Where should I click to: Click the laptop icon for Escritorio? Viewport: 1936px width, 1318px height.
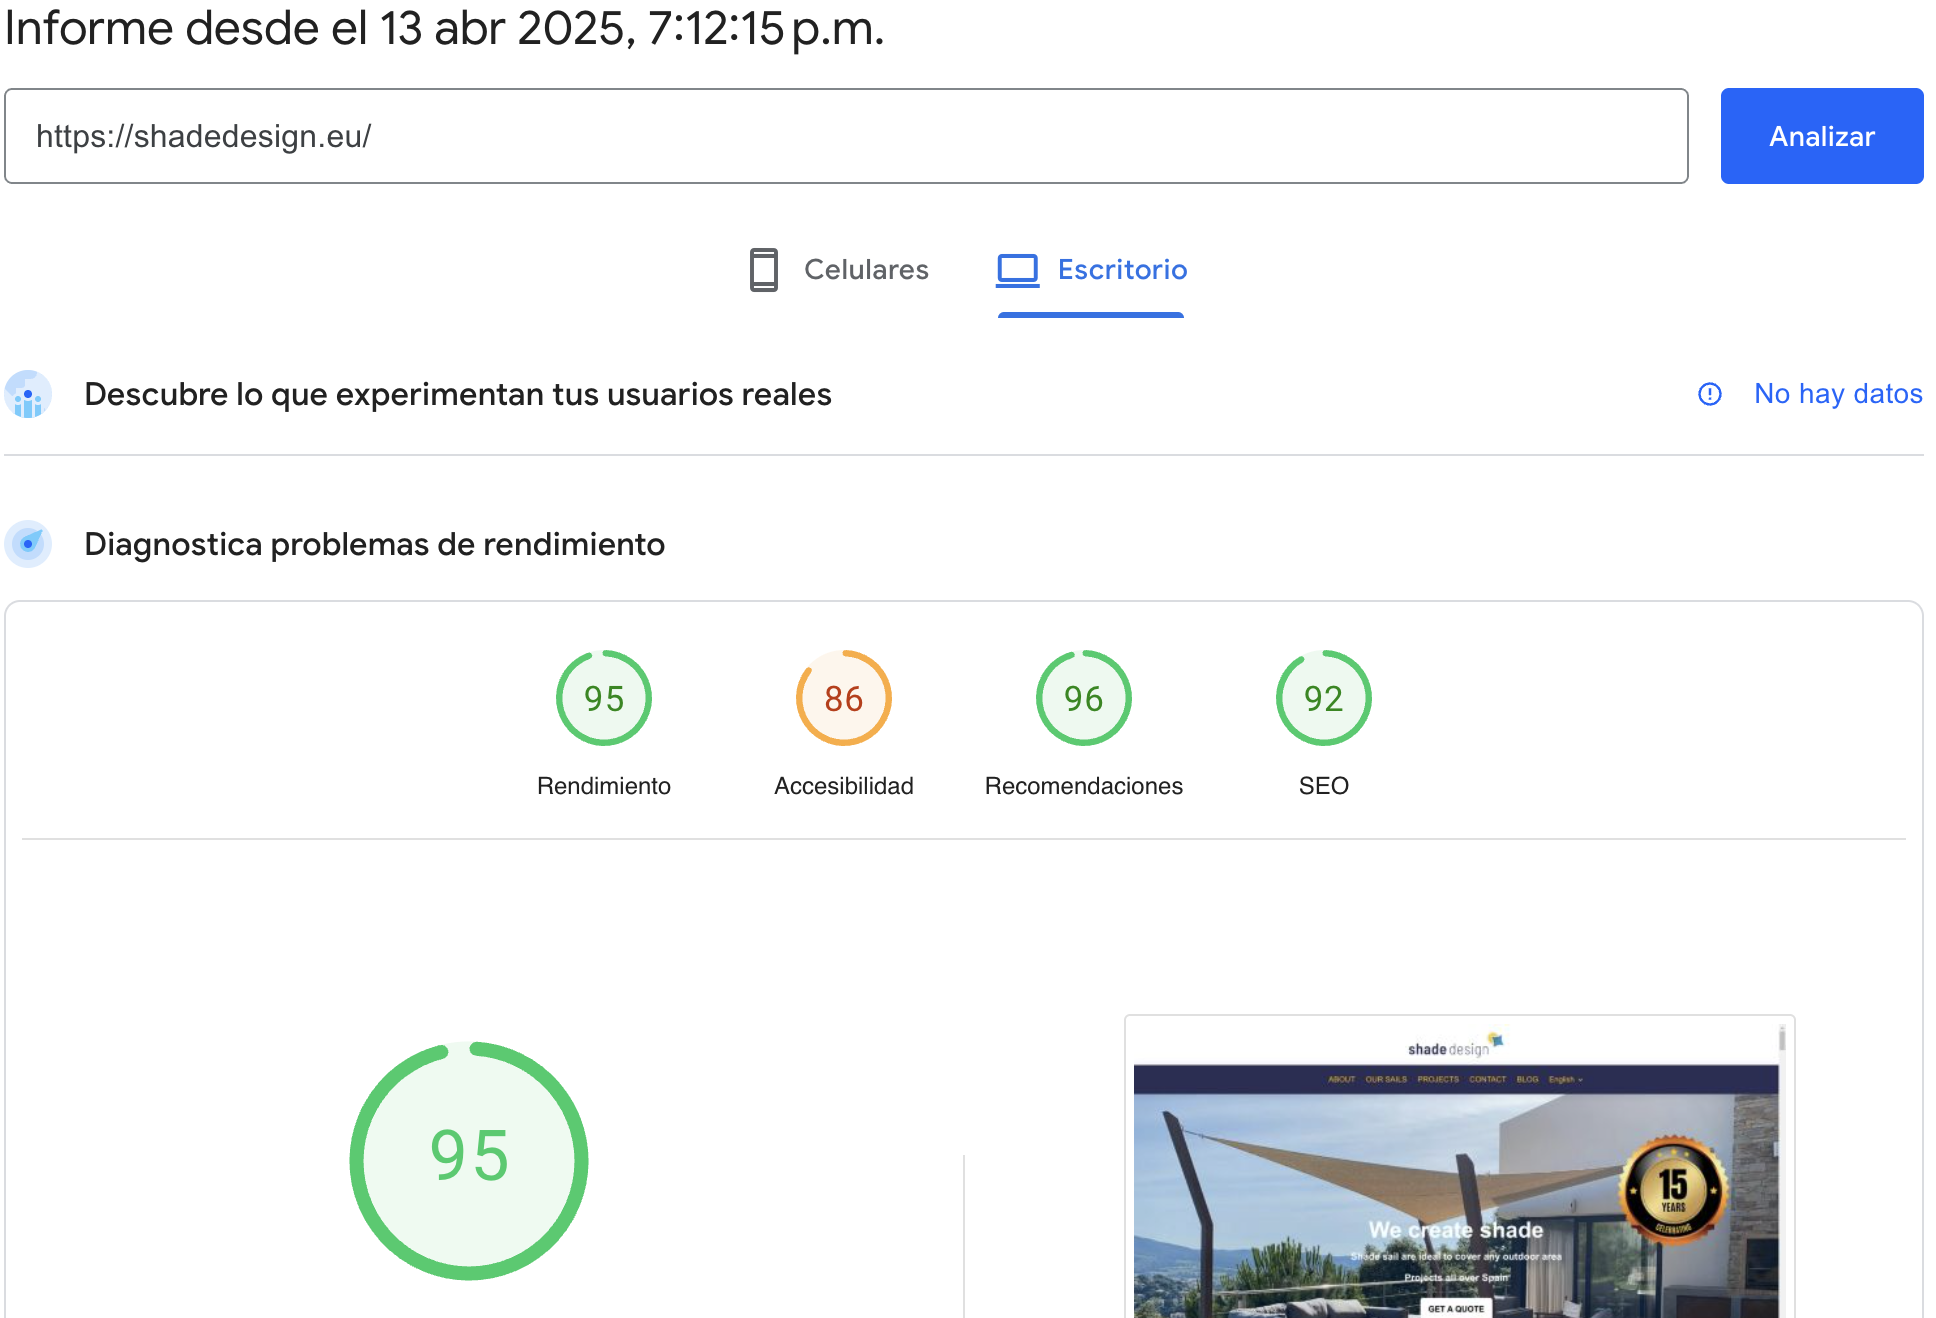pos(1018,270)
